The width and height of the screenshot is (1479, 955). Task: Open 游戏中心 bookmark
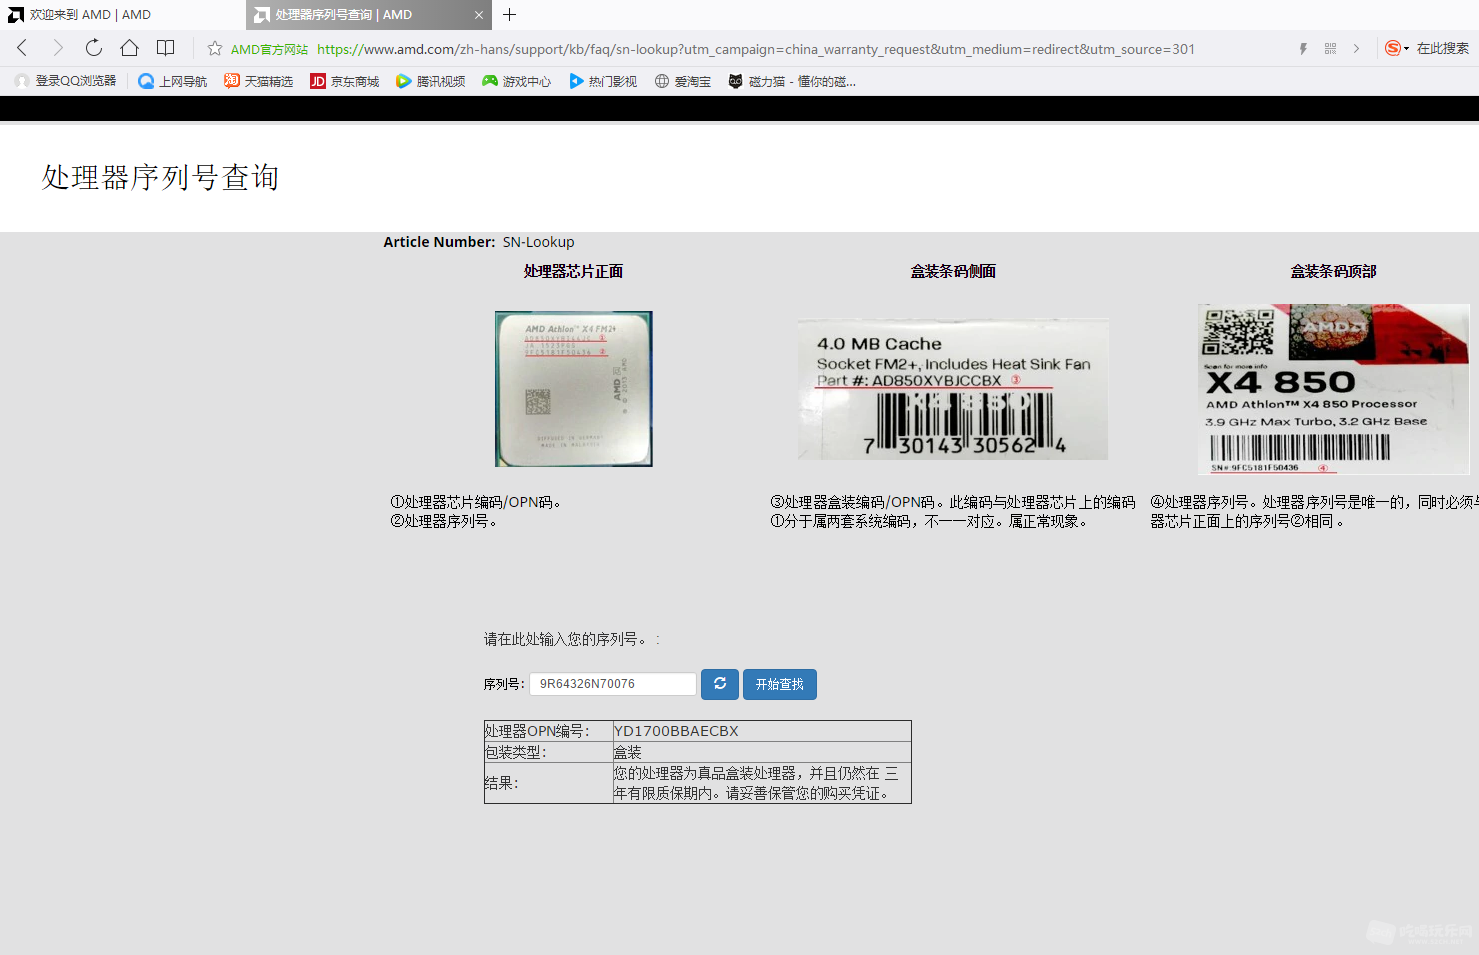pos(516,81)
